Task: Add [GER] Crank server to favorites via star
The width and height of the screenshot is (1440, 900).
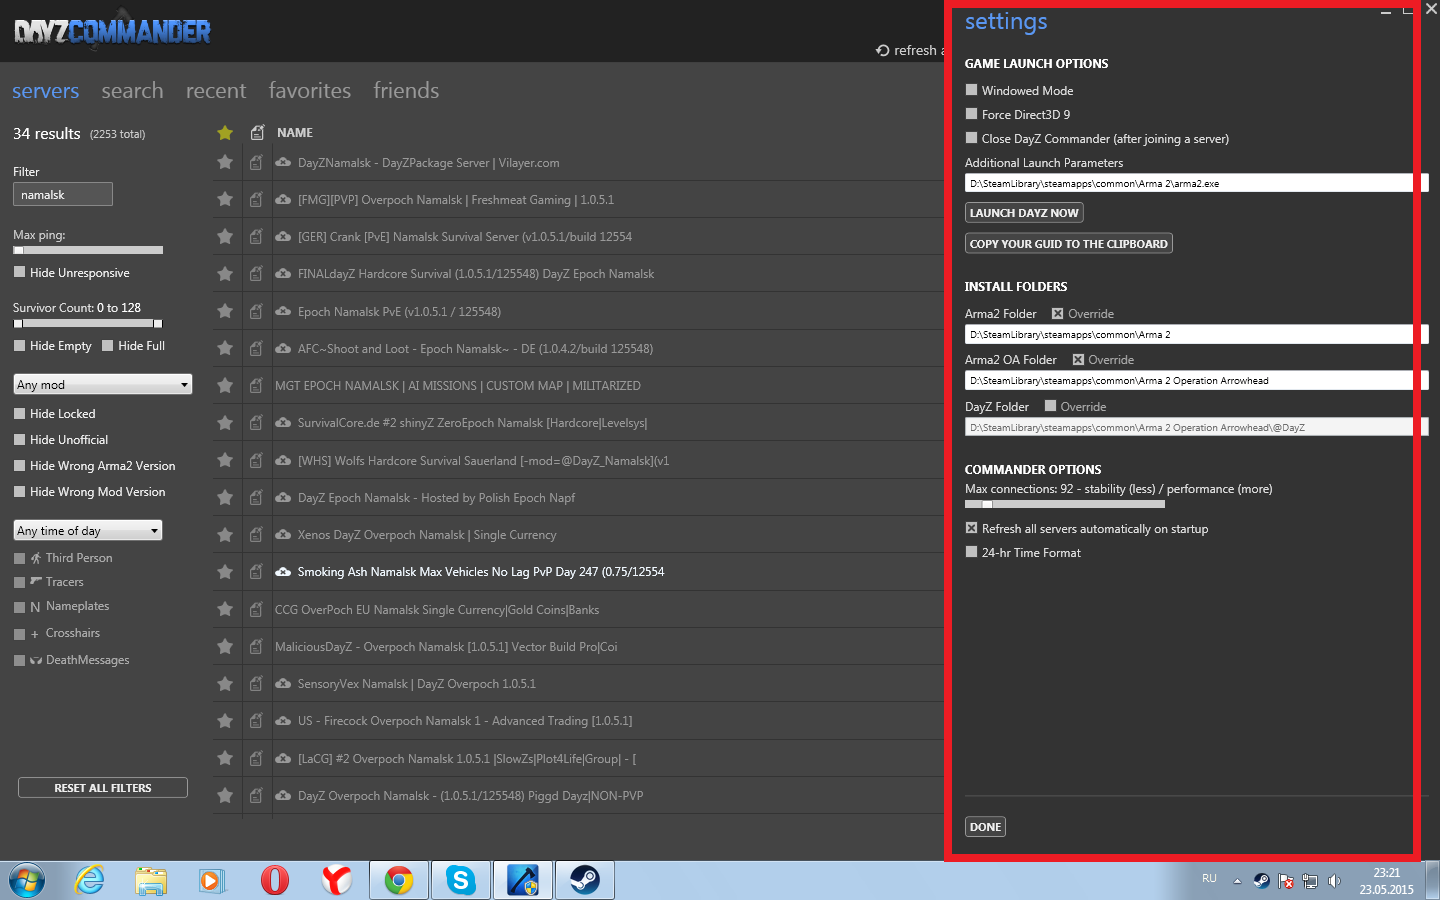Action: pos(225,236)
